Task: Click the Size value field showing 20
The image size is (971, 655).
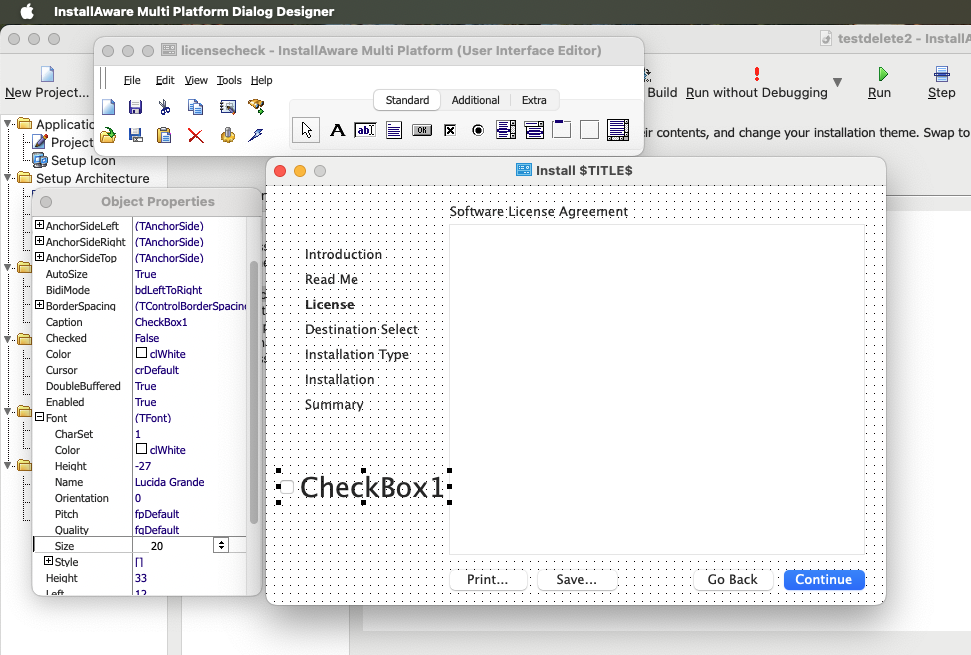Action: coord(173,545)
